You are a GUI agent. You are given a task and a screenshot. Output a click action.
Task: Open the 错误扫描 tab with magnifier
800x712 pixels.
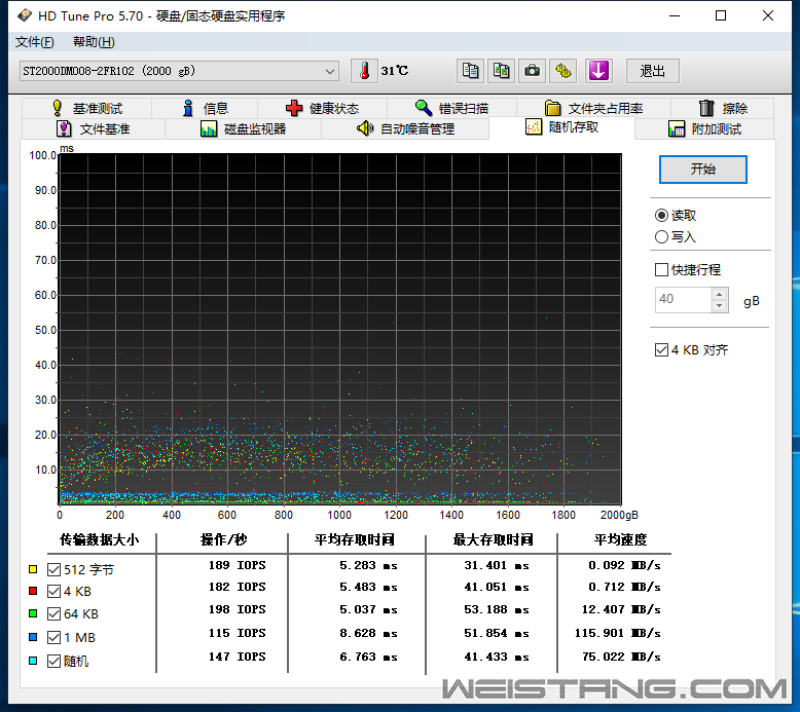[x=451, y=108]
